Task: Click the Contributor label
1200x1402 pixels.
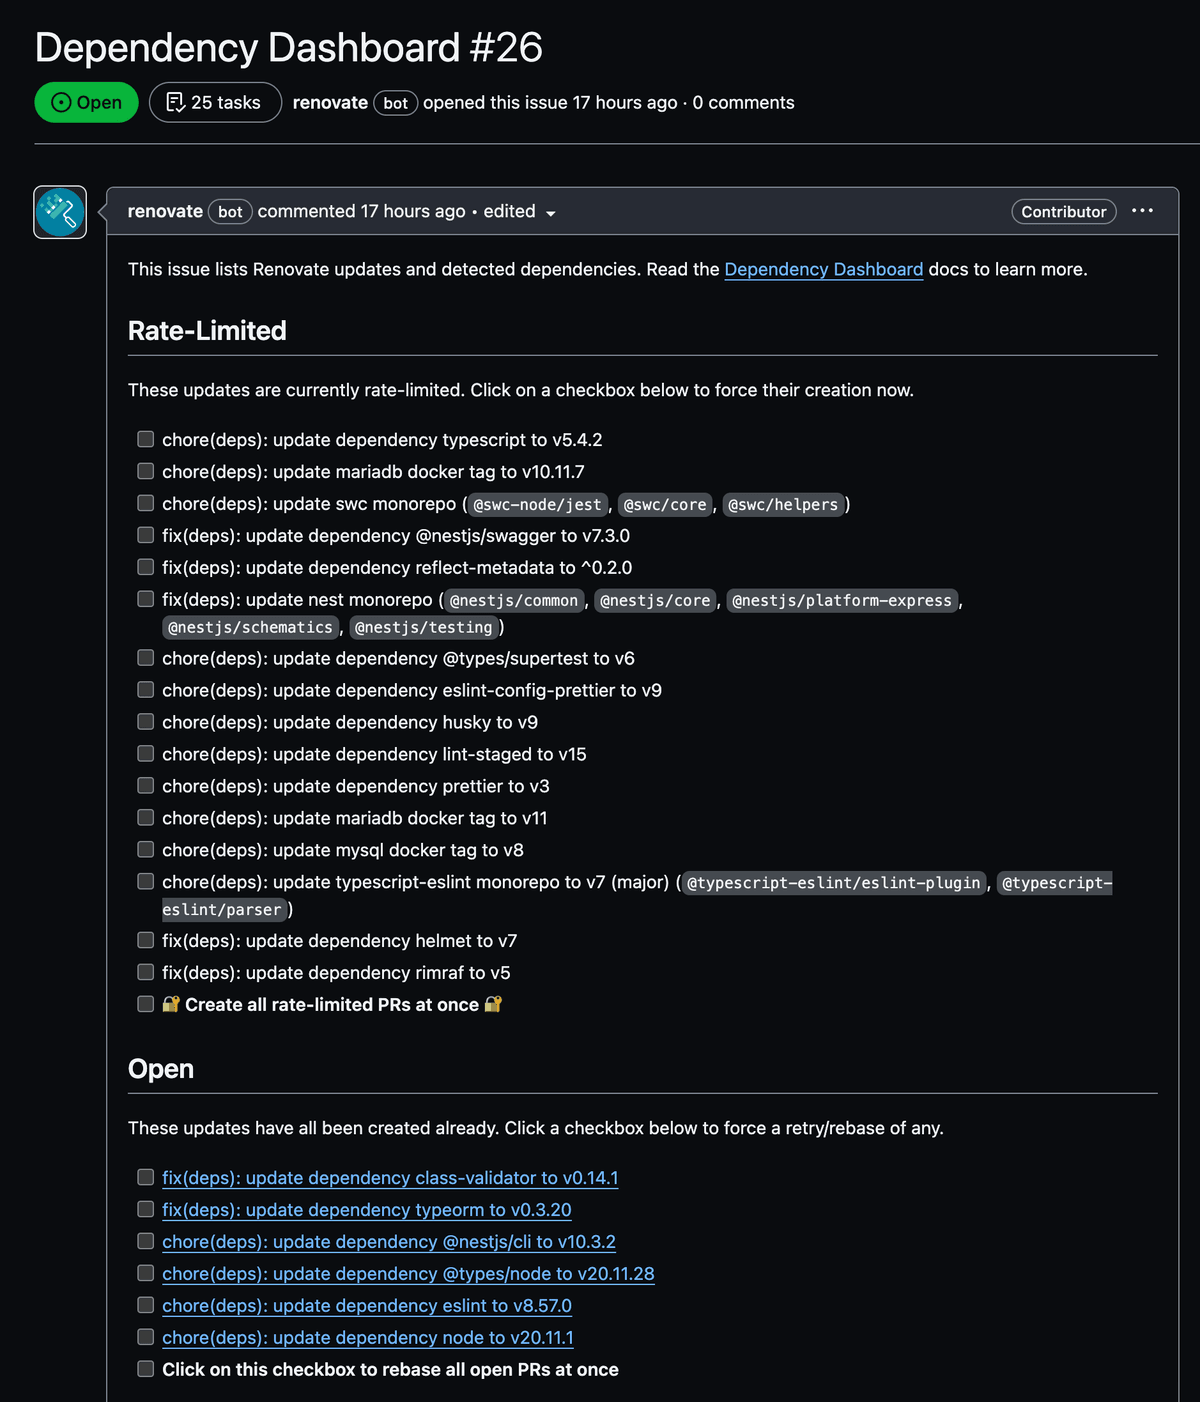Action: pos(1063,211)
